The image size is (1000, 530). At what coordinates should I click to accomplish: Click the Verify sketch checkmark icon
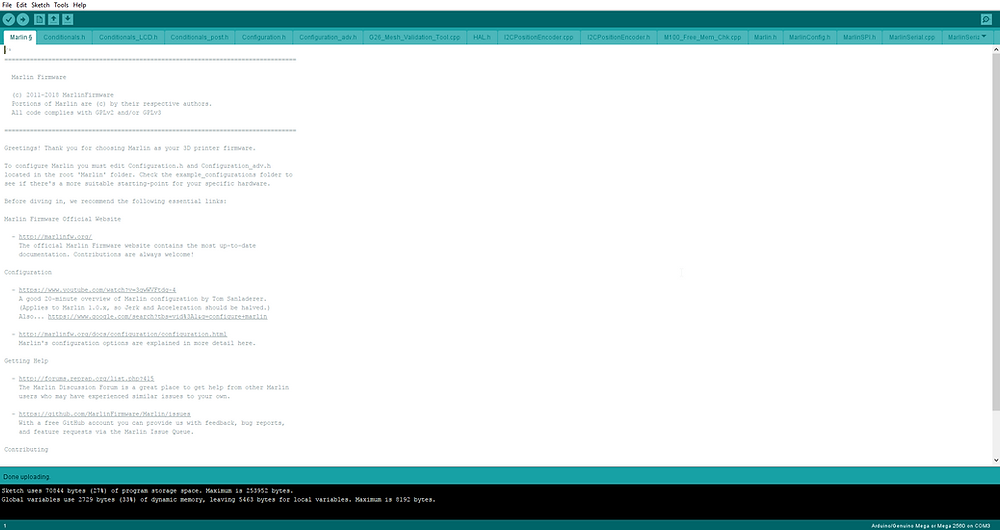point(8,19)
